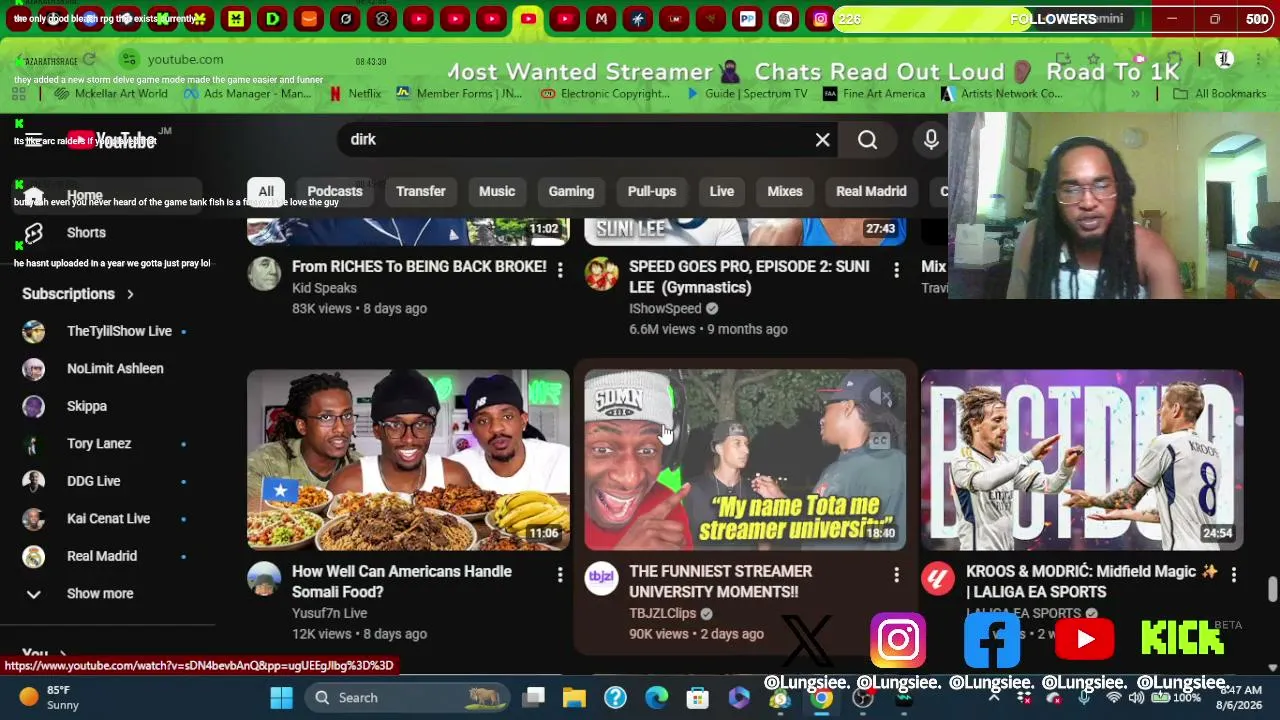
Task: Play the KROOS & MODRIĆ Midfield Magic thumbnail
Action: click(x=1082, y=460)
